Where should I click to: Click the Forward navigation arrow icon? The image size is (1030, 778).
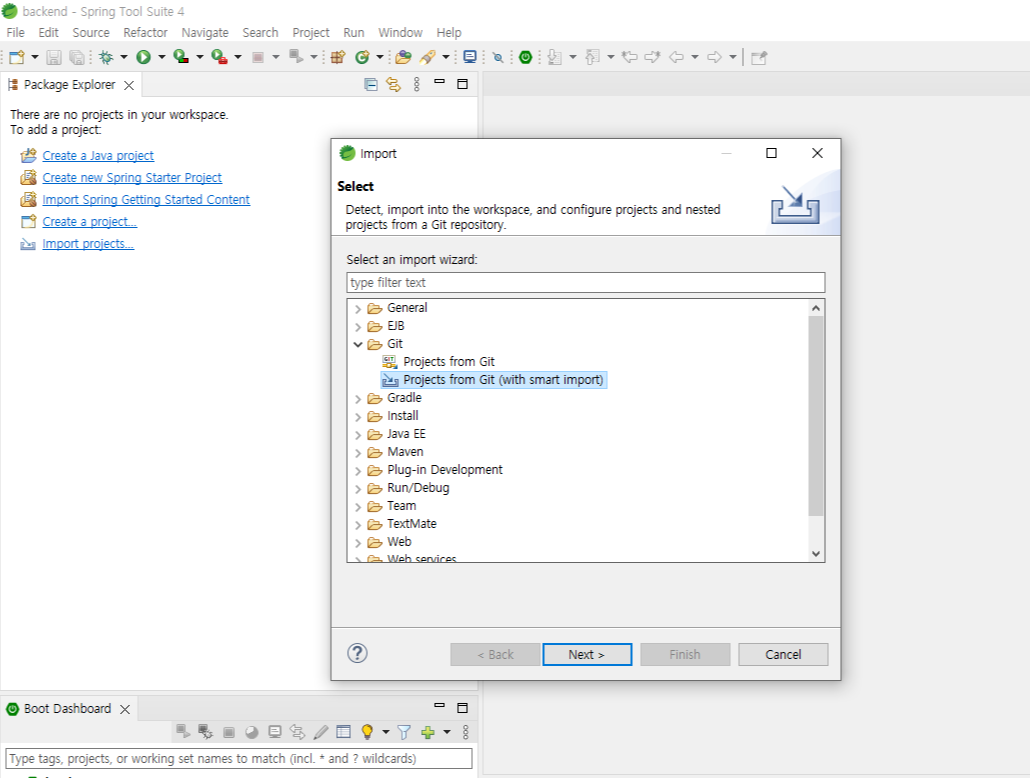click(x=715, y=57)
